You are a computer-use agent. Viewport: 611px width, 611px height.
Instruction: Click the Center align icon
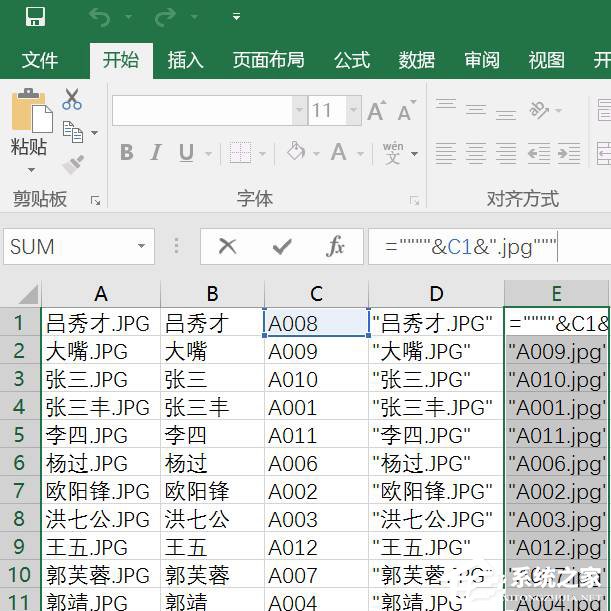tap(475, 153)
